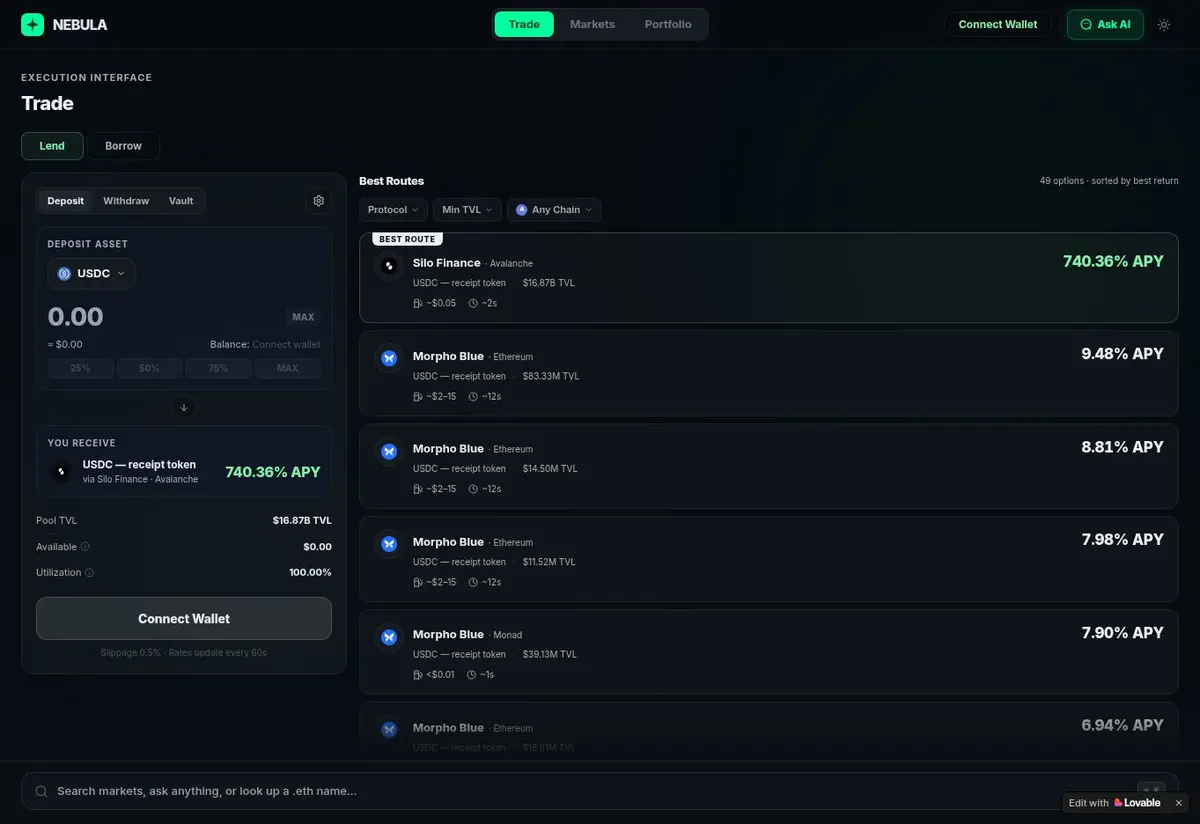1200x824 pixels.
Task: Click the info icon next to Available
Action: coord(85,547)
